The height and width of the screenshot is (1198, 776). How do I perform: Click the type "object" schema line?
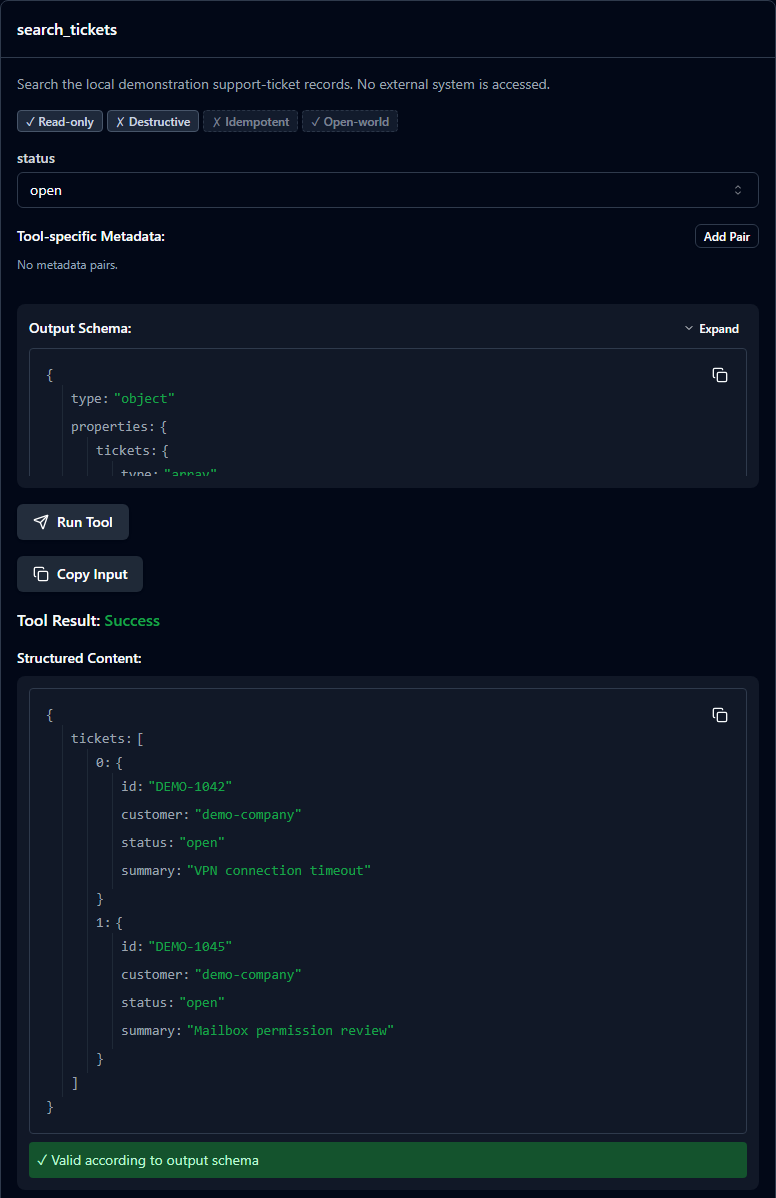[x=123, y=399]
